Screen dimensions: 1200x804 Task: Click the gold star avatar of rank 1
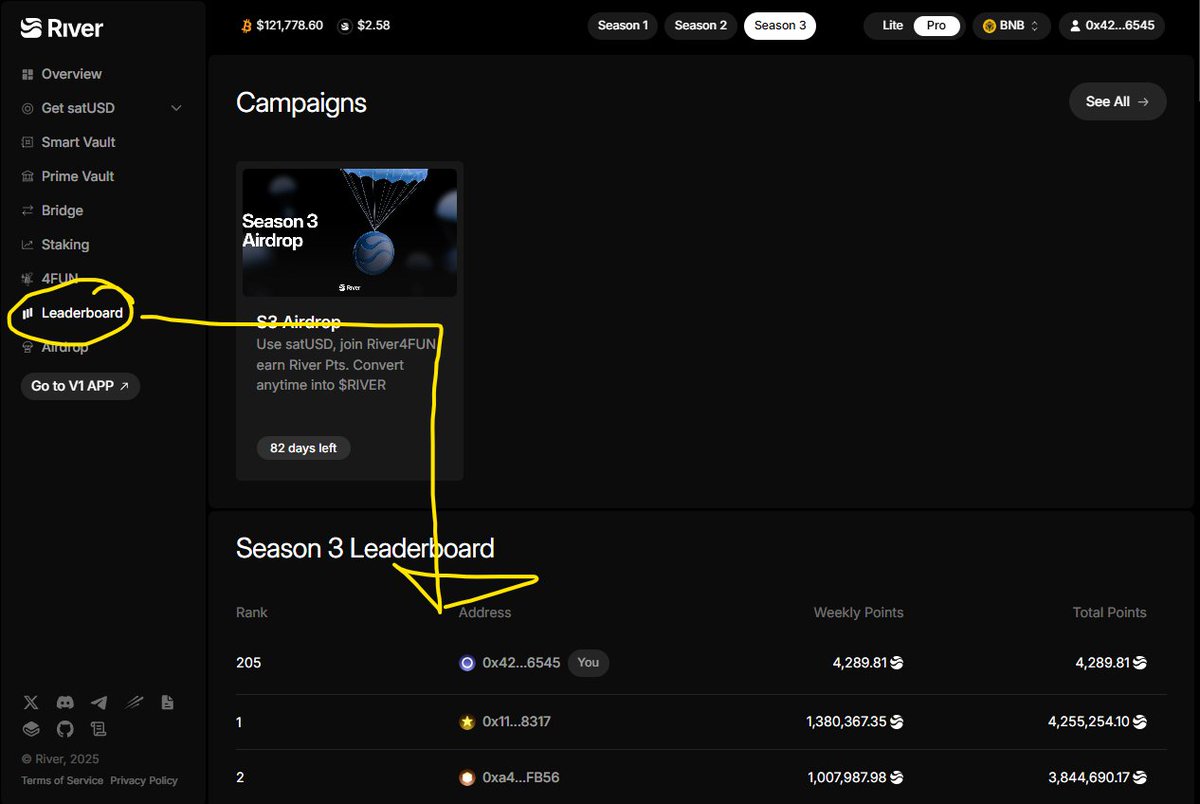(x=467, y=722)
